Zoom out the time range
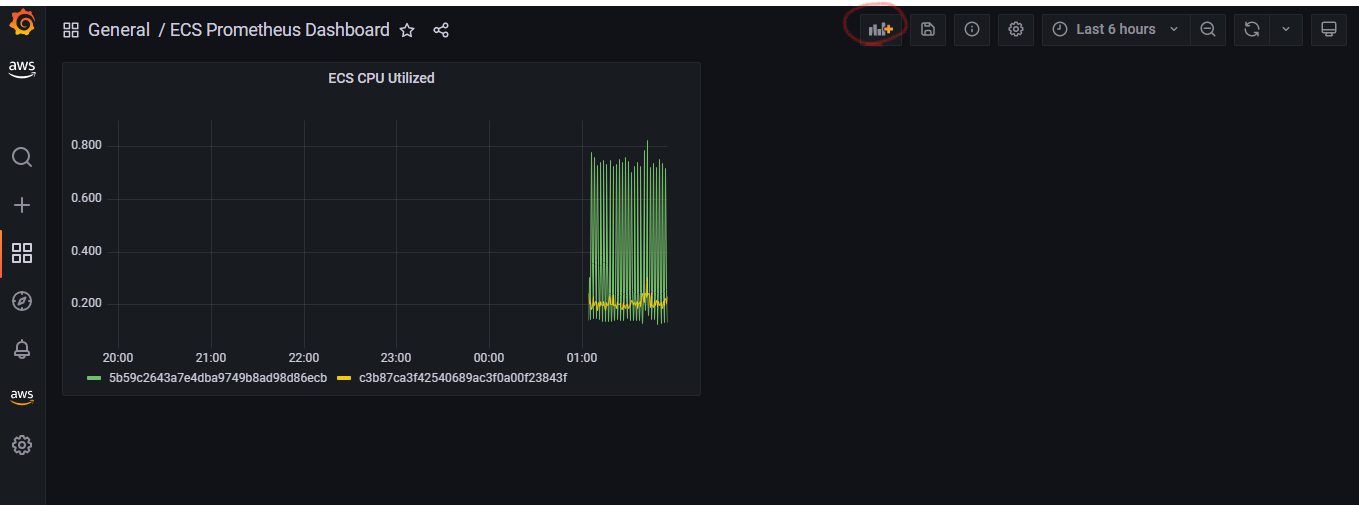Viewport: 1359px width, 505px height. click(x=1208, y=29)
